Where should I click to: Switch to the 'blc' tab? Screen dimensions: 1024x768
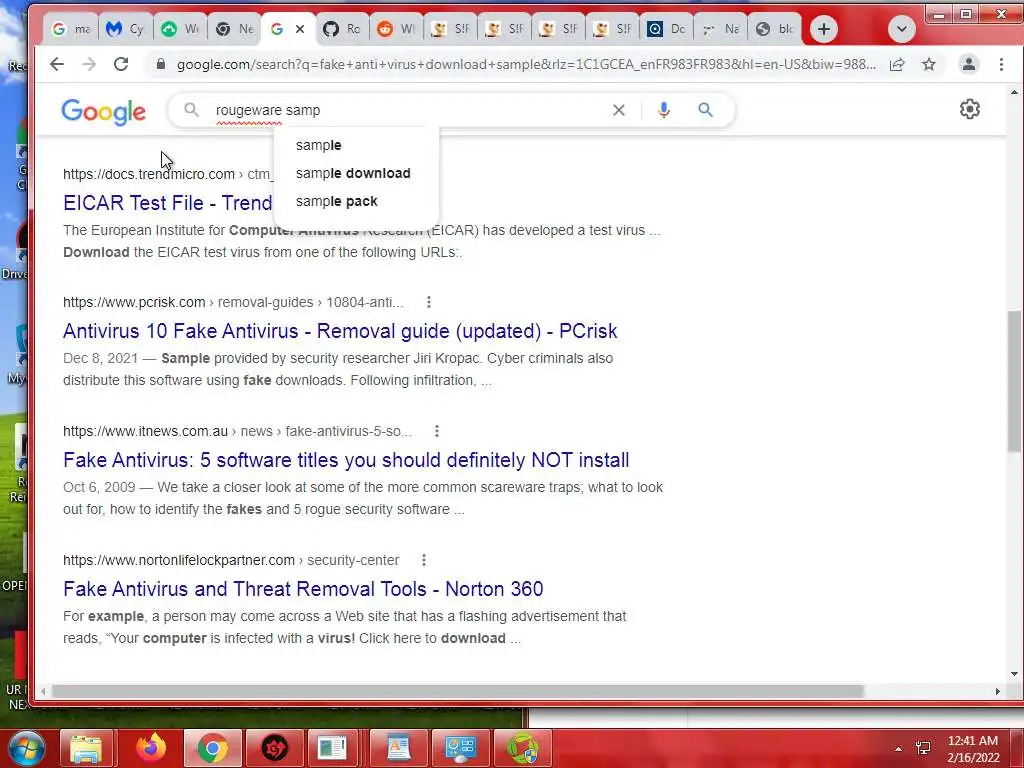tap(775, 29)
